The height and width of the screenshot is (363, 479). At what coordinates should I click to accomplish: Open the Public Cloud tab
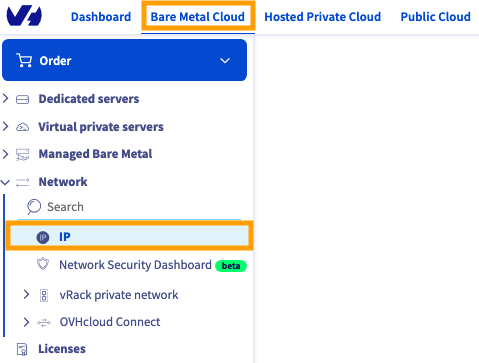435,17
